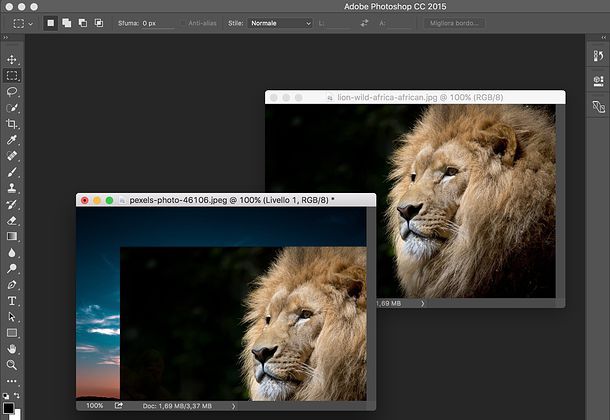Viewport: 610px width, 420px height.
Task: Activate the Brush tool
Action: pos(12,172)
